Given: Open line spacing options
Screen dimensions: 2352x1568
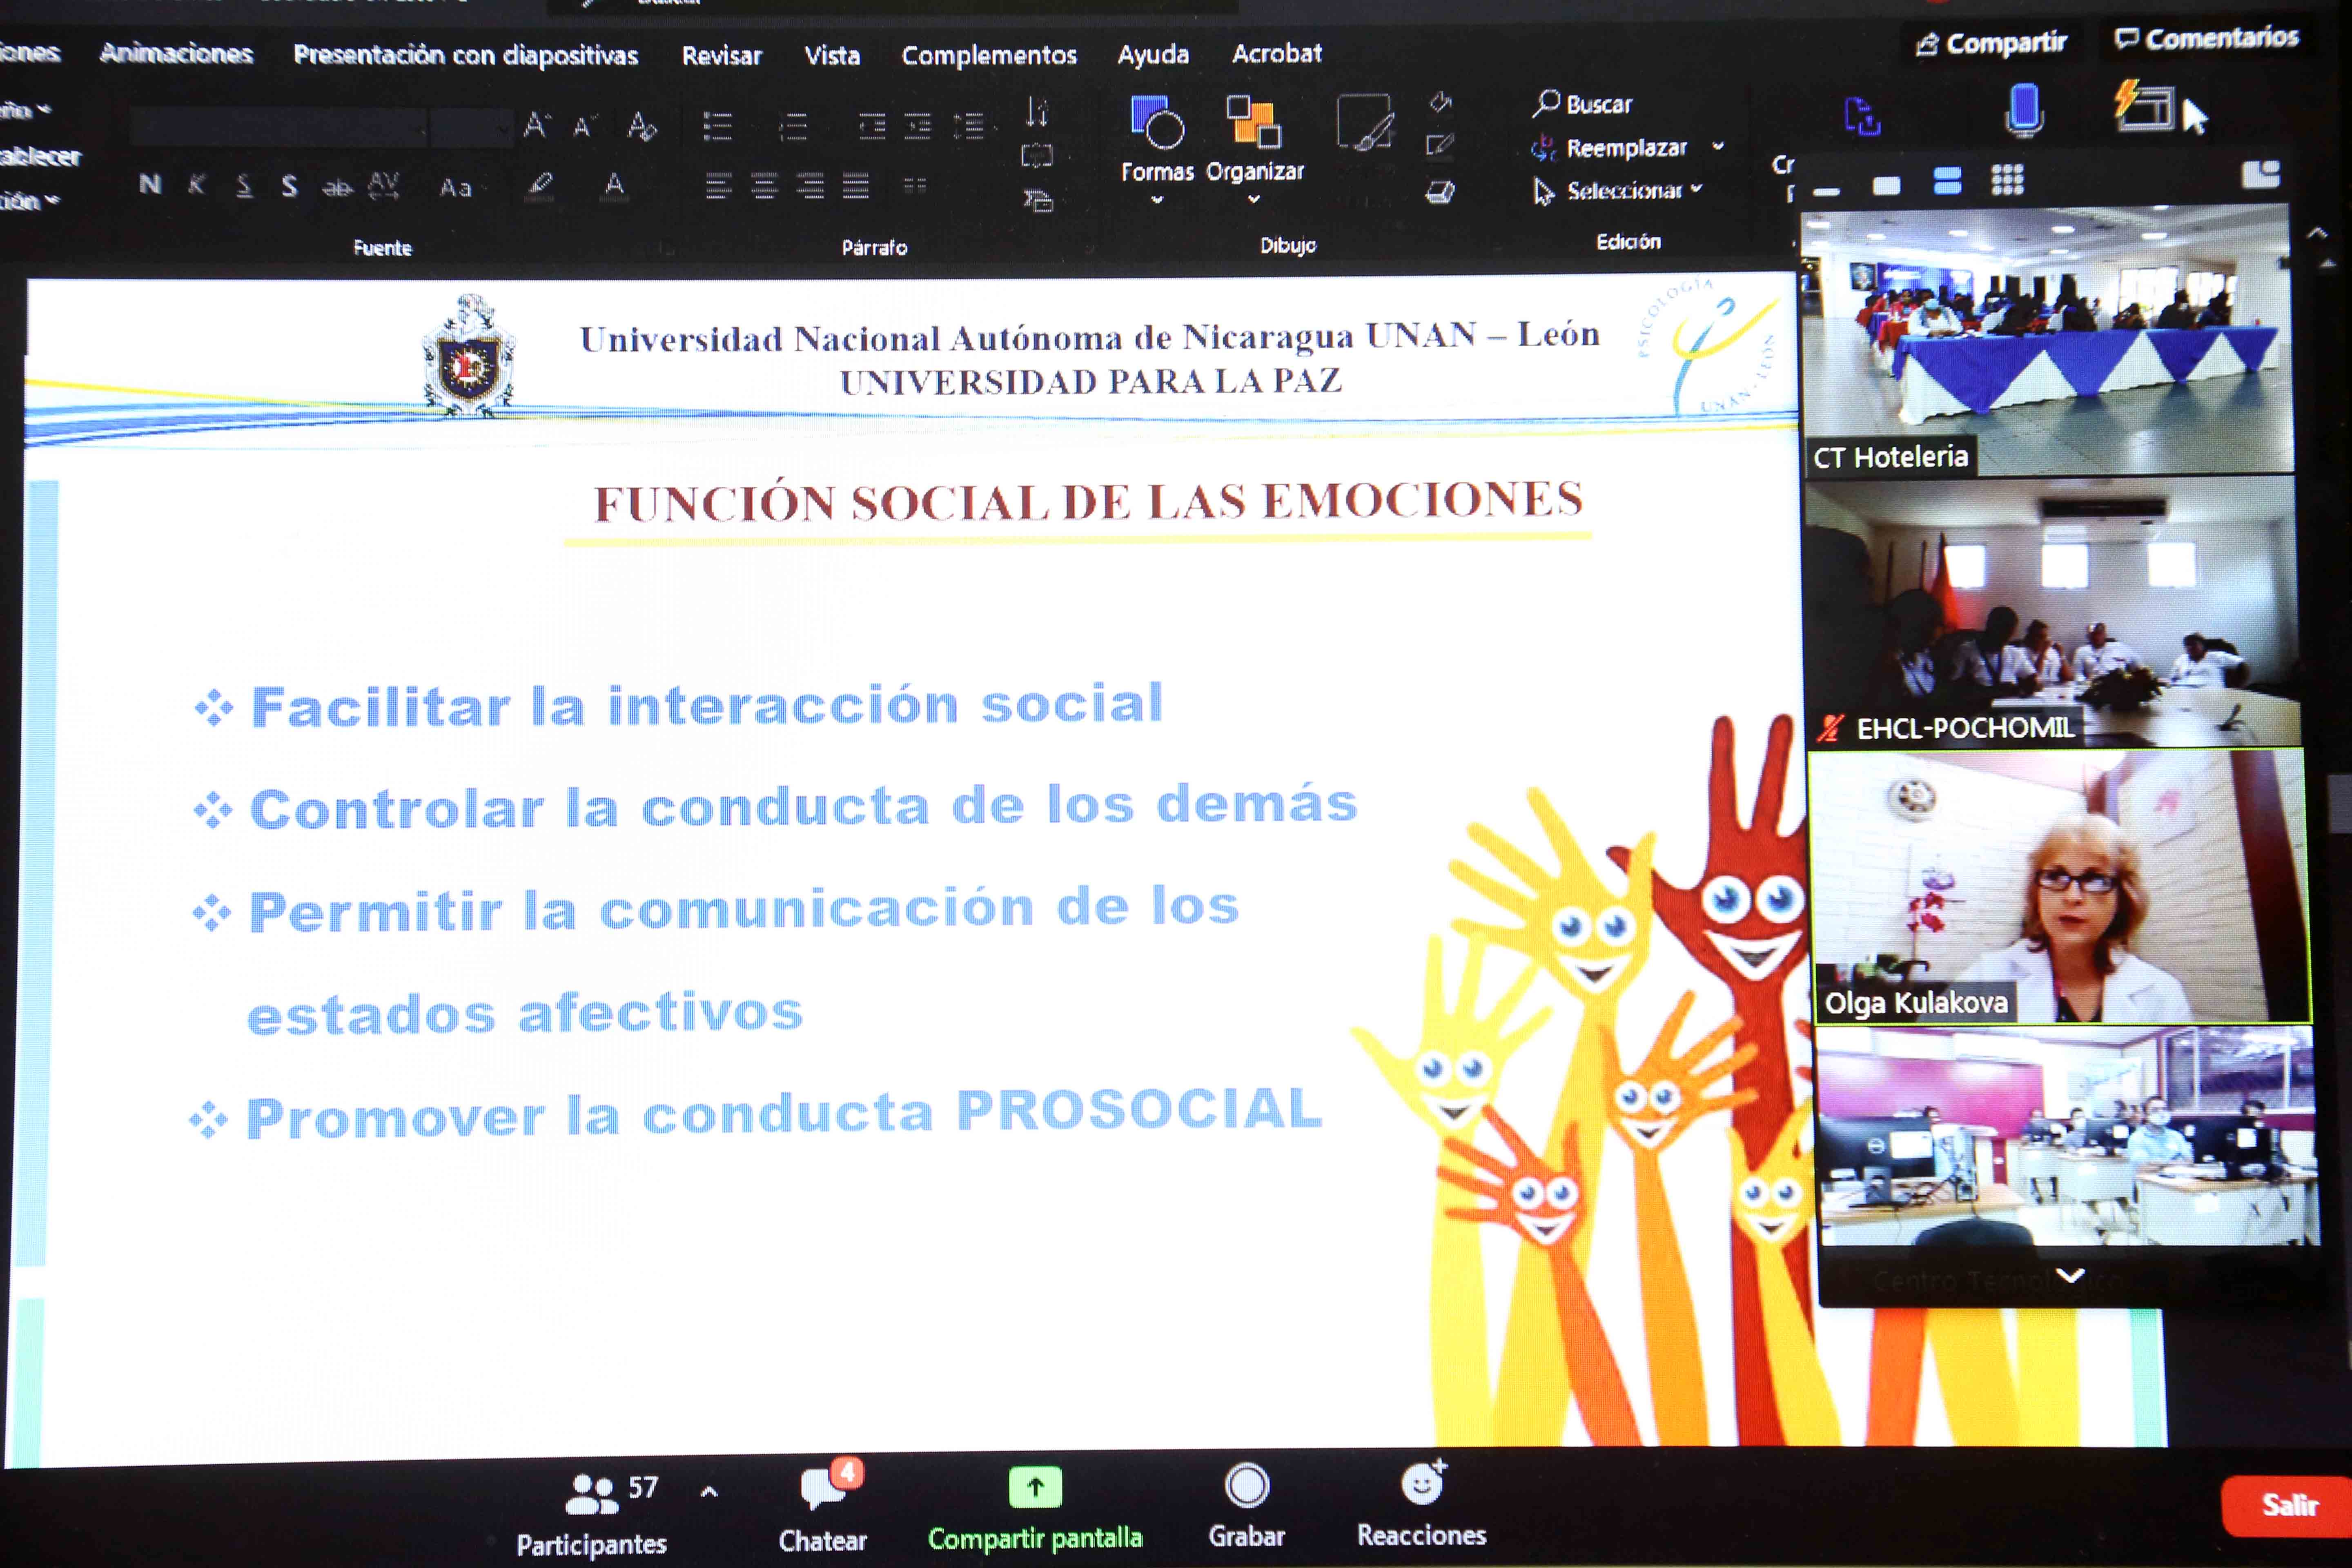Looking at the screenshot, I should (x=968, y=126).
